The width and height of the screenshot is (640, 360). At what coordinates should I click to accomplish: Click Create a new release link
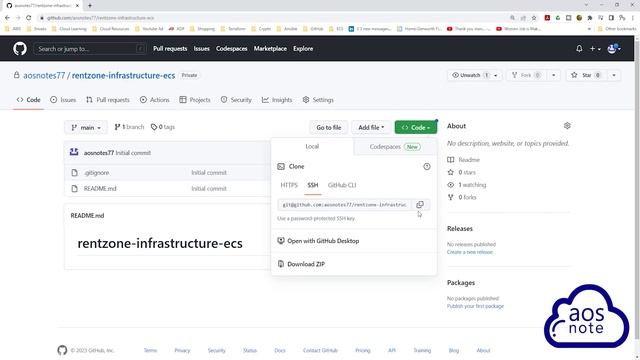tap(469, 252)
